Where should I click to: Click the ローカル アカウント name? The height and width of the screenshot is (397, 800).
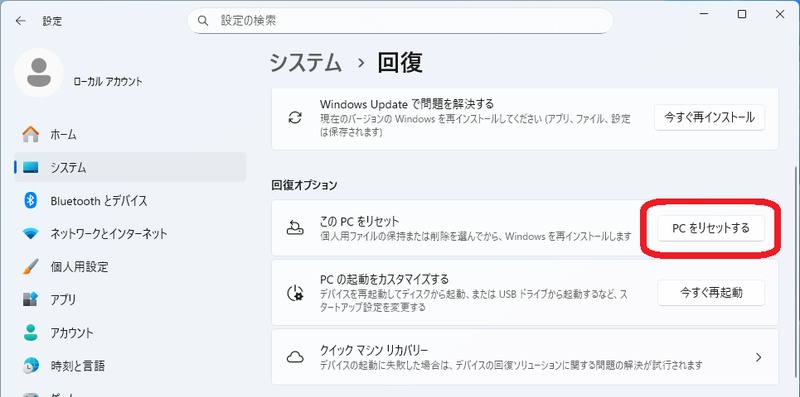click(108, 82)
